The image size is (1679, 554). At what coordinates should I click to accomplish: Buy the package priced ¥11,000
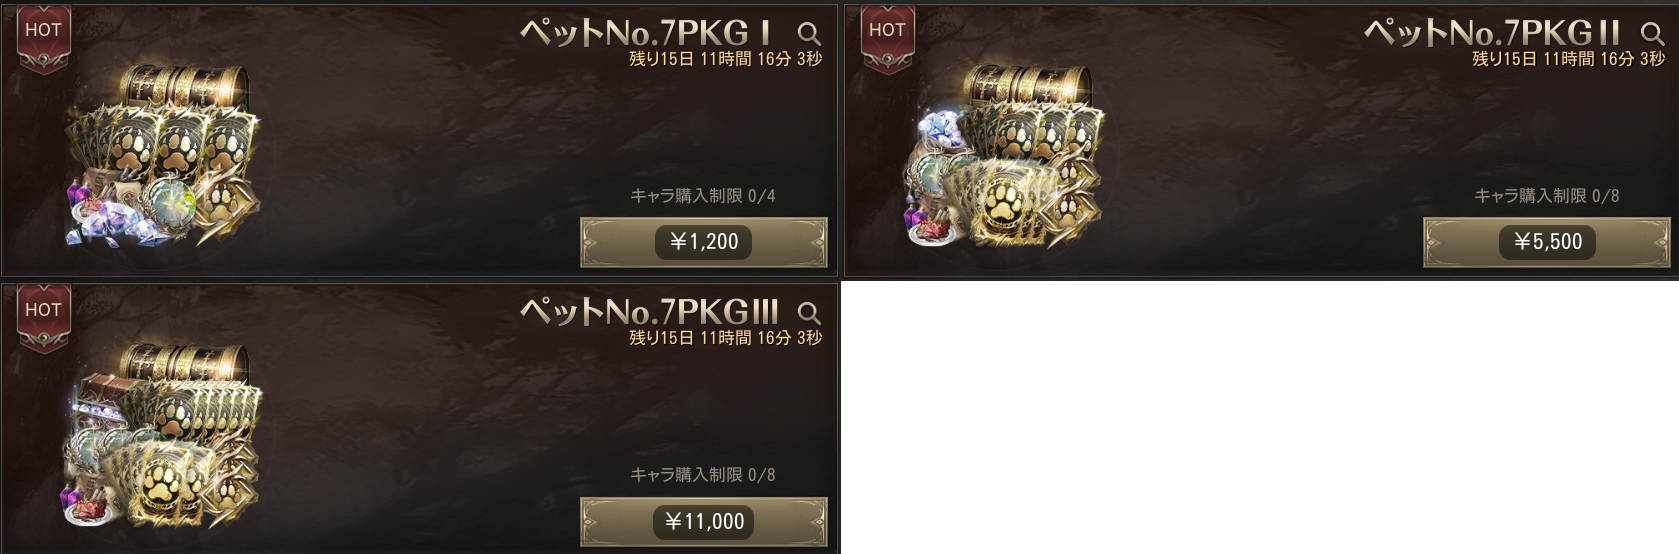704,522
